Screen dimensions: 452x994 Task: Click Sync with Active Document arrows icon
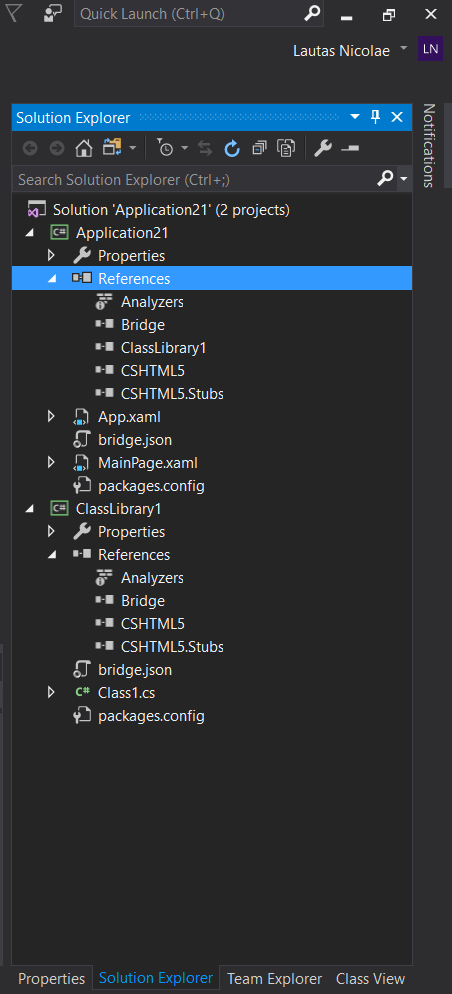[x=205, y=148]
